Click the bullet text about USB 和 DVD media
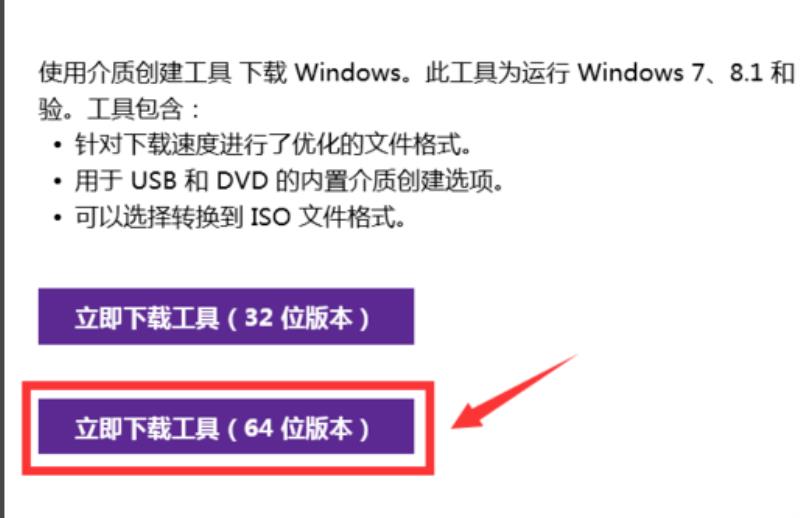 [x=289, y=181]
